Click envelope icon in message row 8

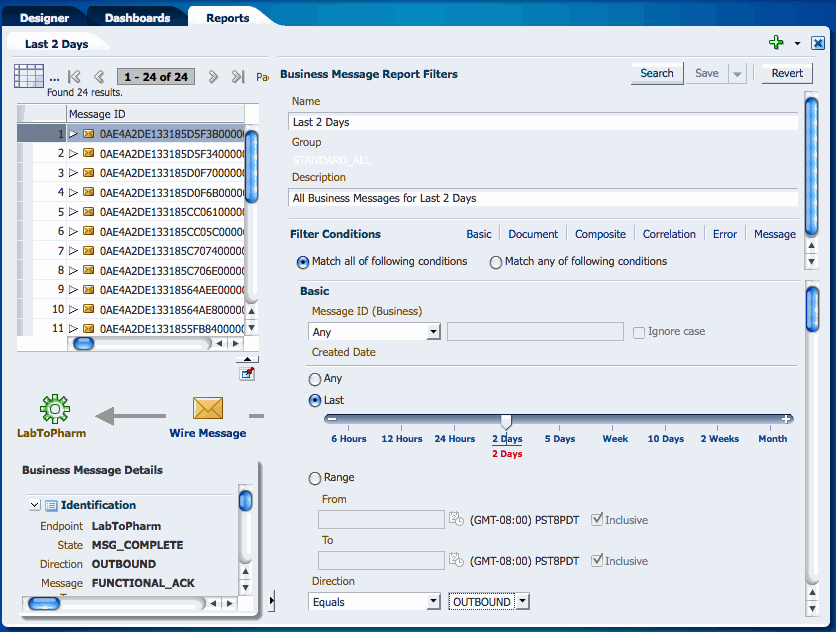click(89, 270)
